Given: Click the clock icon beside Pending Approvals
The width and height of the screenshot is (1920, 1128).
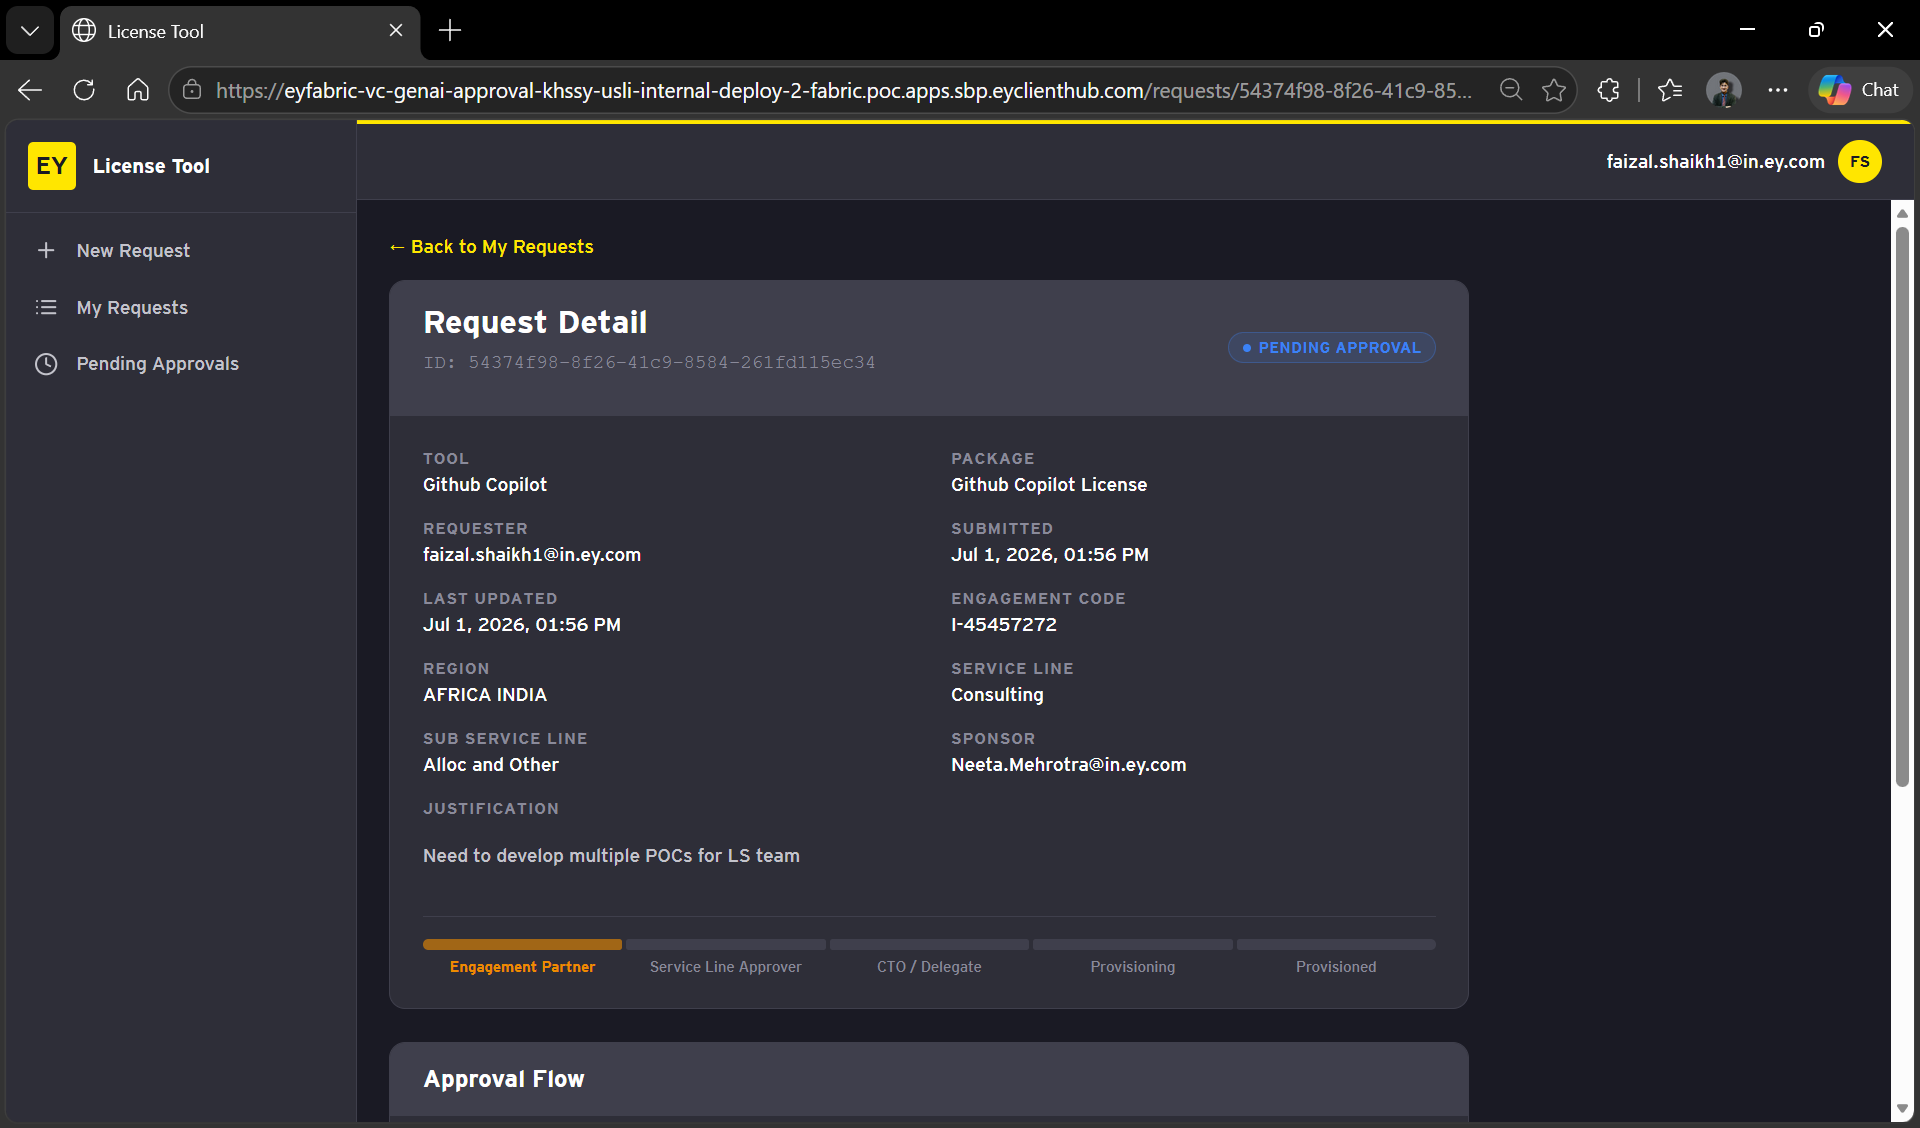Looking at the screenshot, I should (x=46, y=364).
